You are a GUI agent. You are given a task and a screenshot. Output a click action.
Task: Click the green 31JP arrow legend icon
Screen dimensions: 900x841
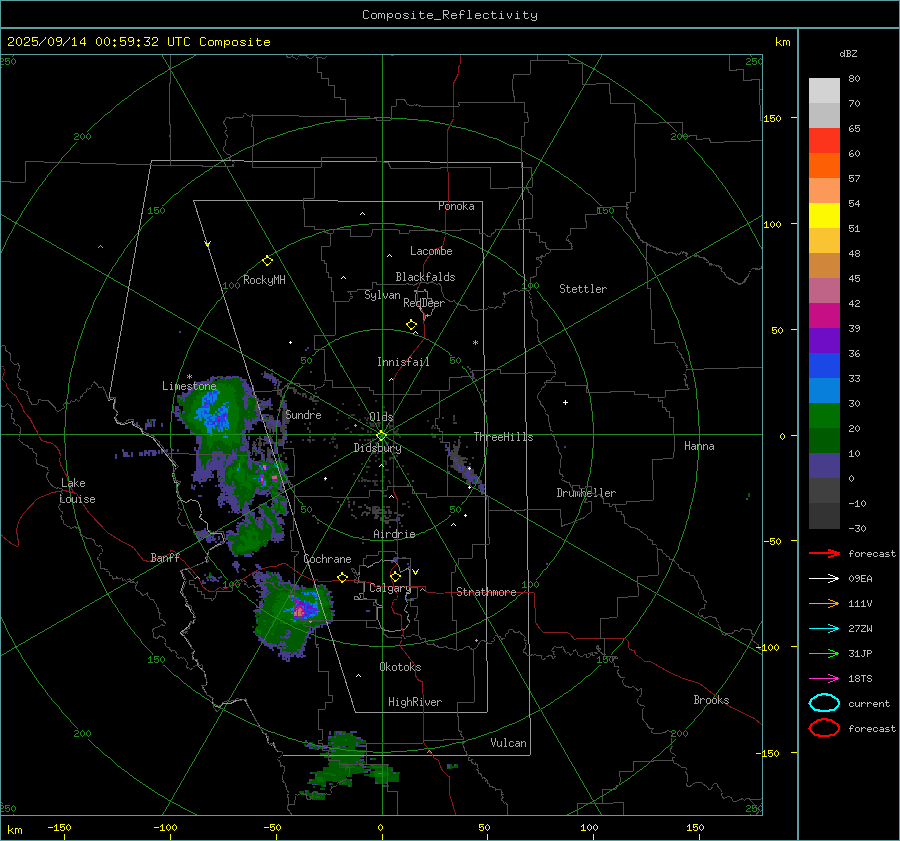[824, 653]
